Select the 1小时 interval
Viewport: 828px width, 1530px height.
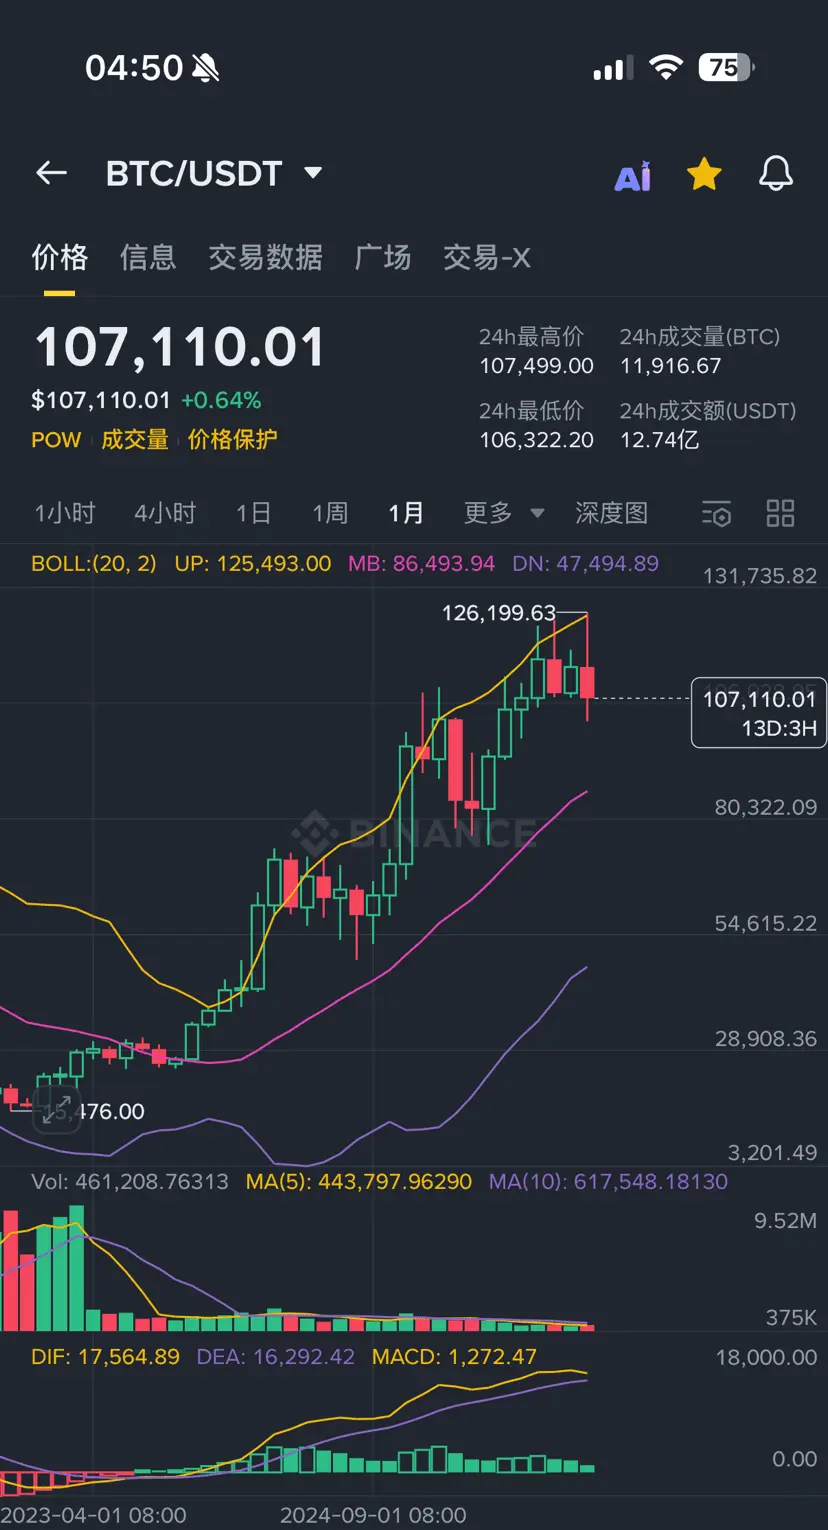pos(65,513)
